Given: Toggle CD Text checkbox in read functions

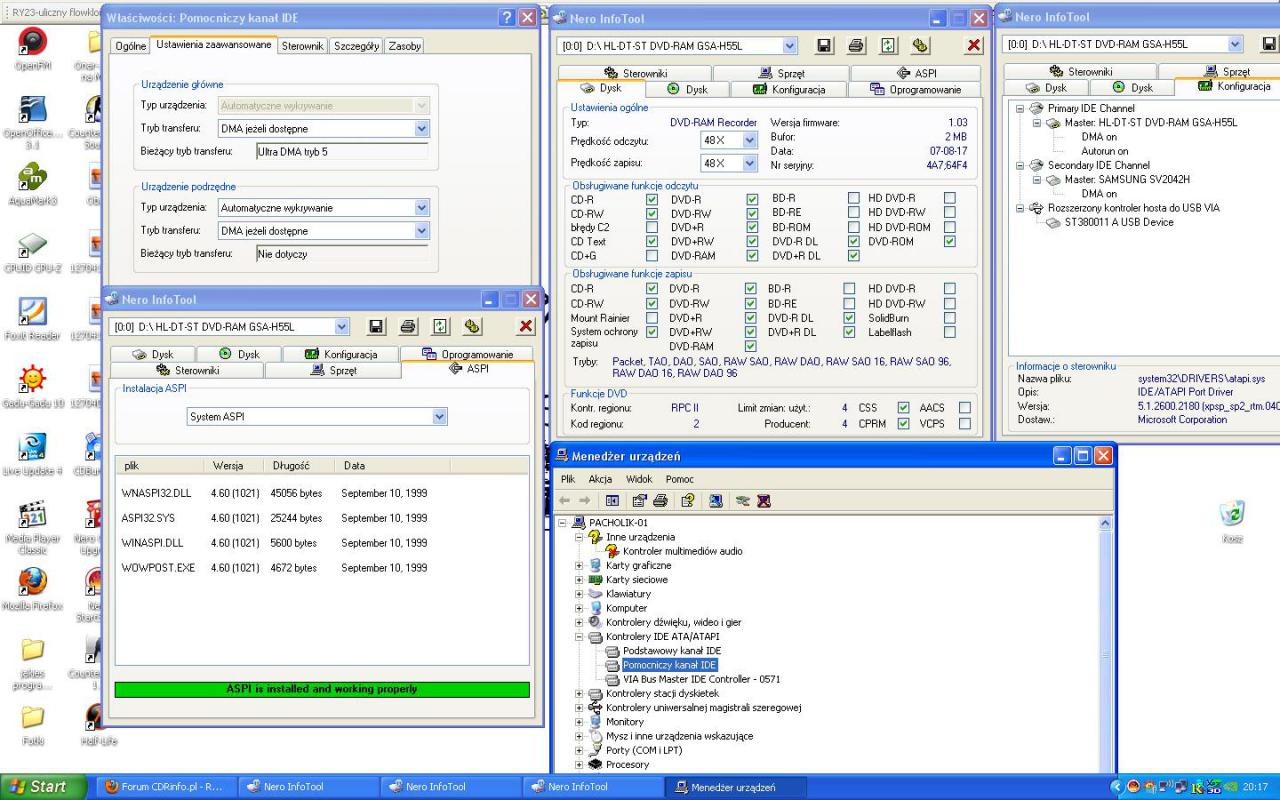Looking at the screenshot, I should click(x=652, y=241).
